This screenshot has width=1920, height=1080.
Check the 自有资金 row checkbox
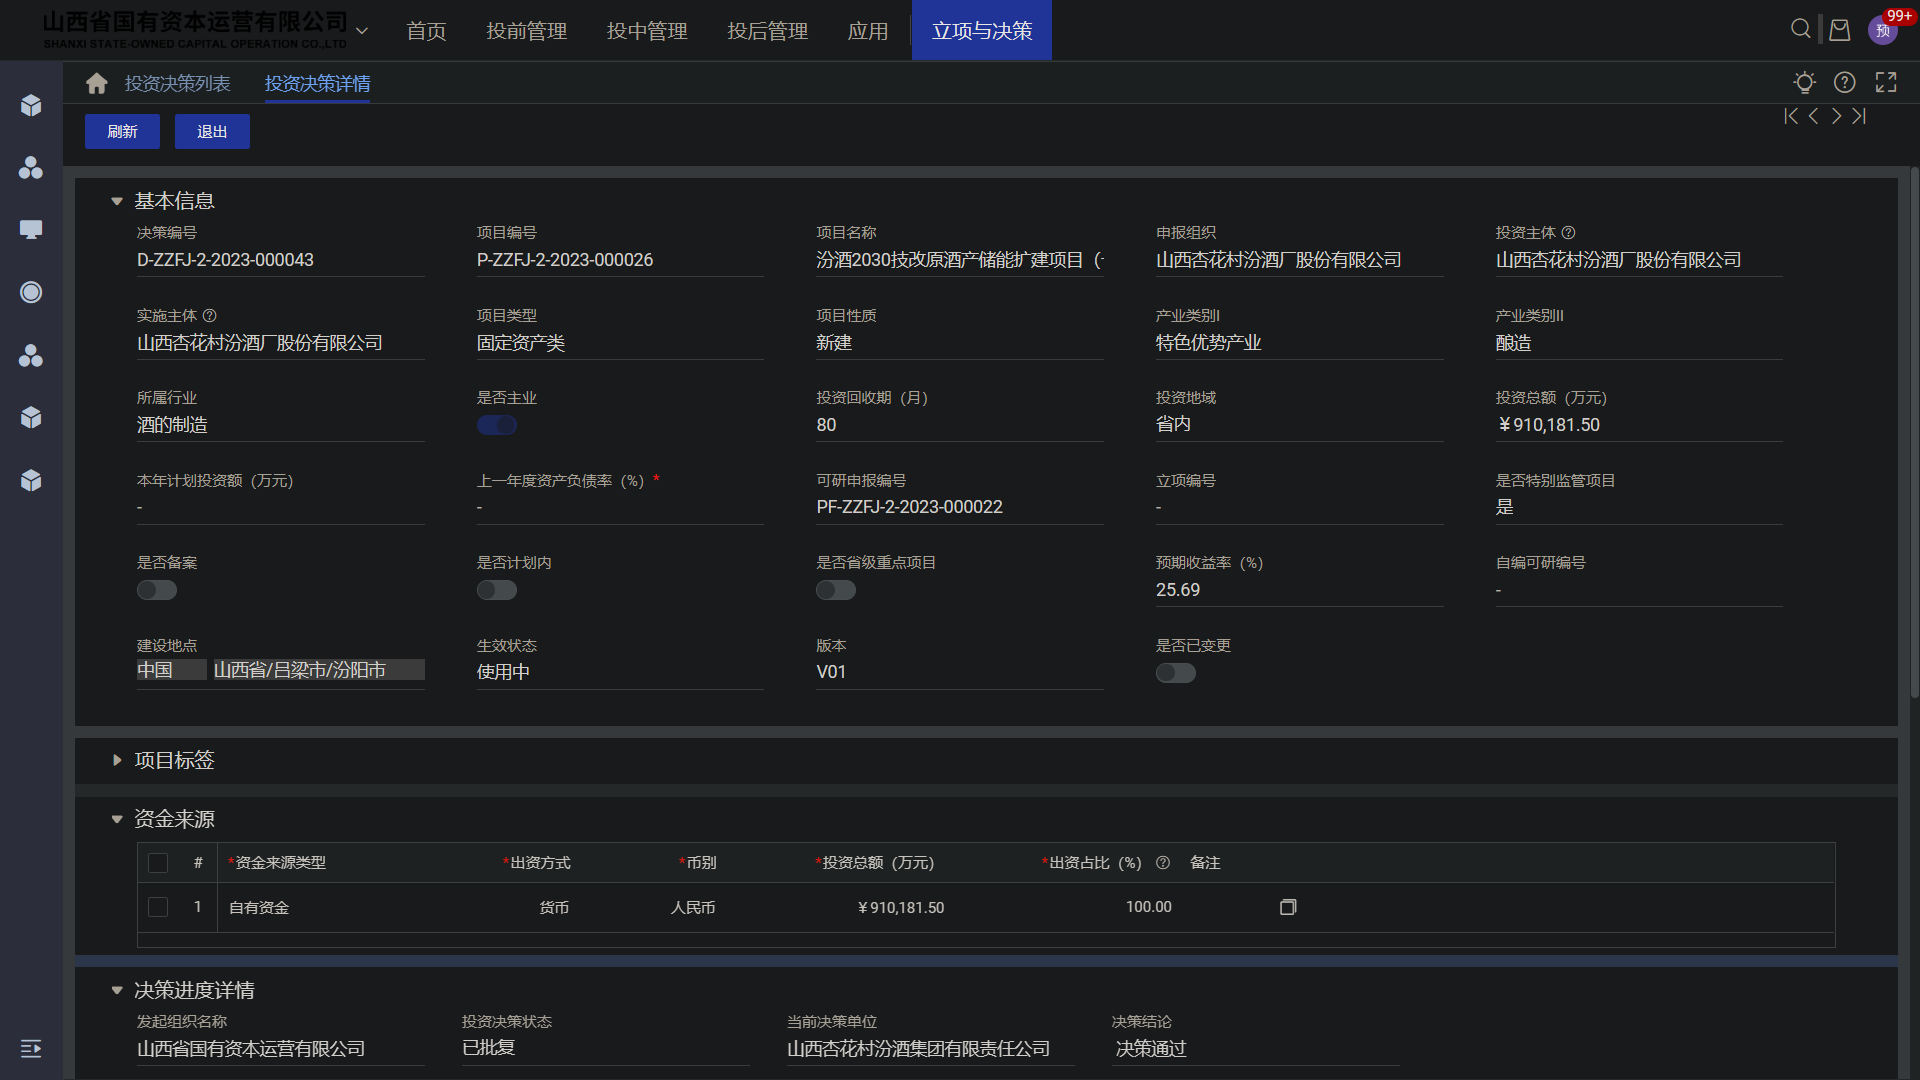tap(158, 907)
